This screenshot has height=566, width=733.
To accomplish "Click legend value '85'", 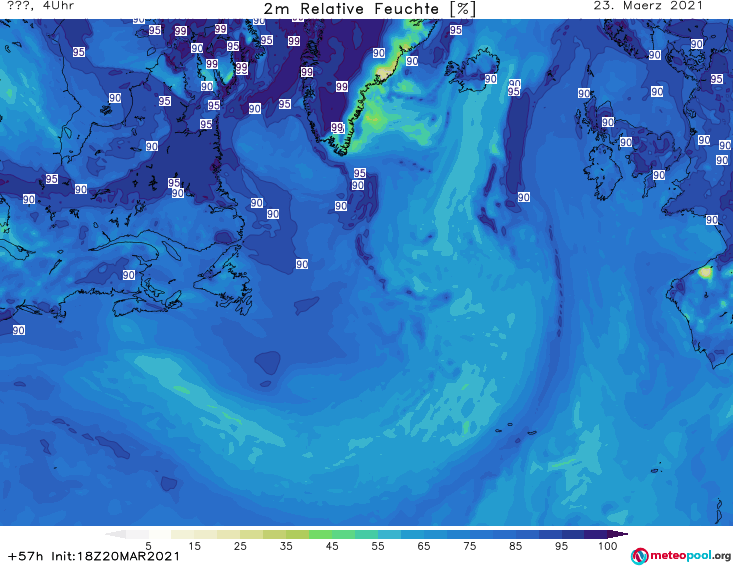I will (x=515, y=546).
